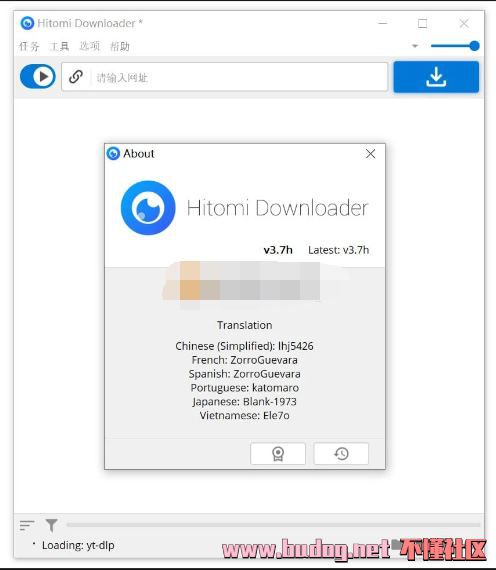Click the link chain icon in URL bar
This screenshot has width=496, height=570.
(76, 77)
